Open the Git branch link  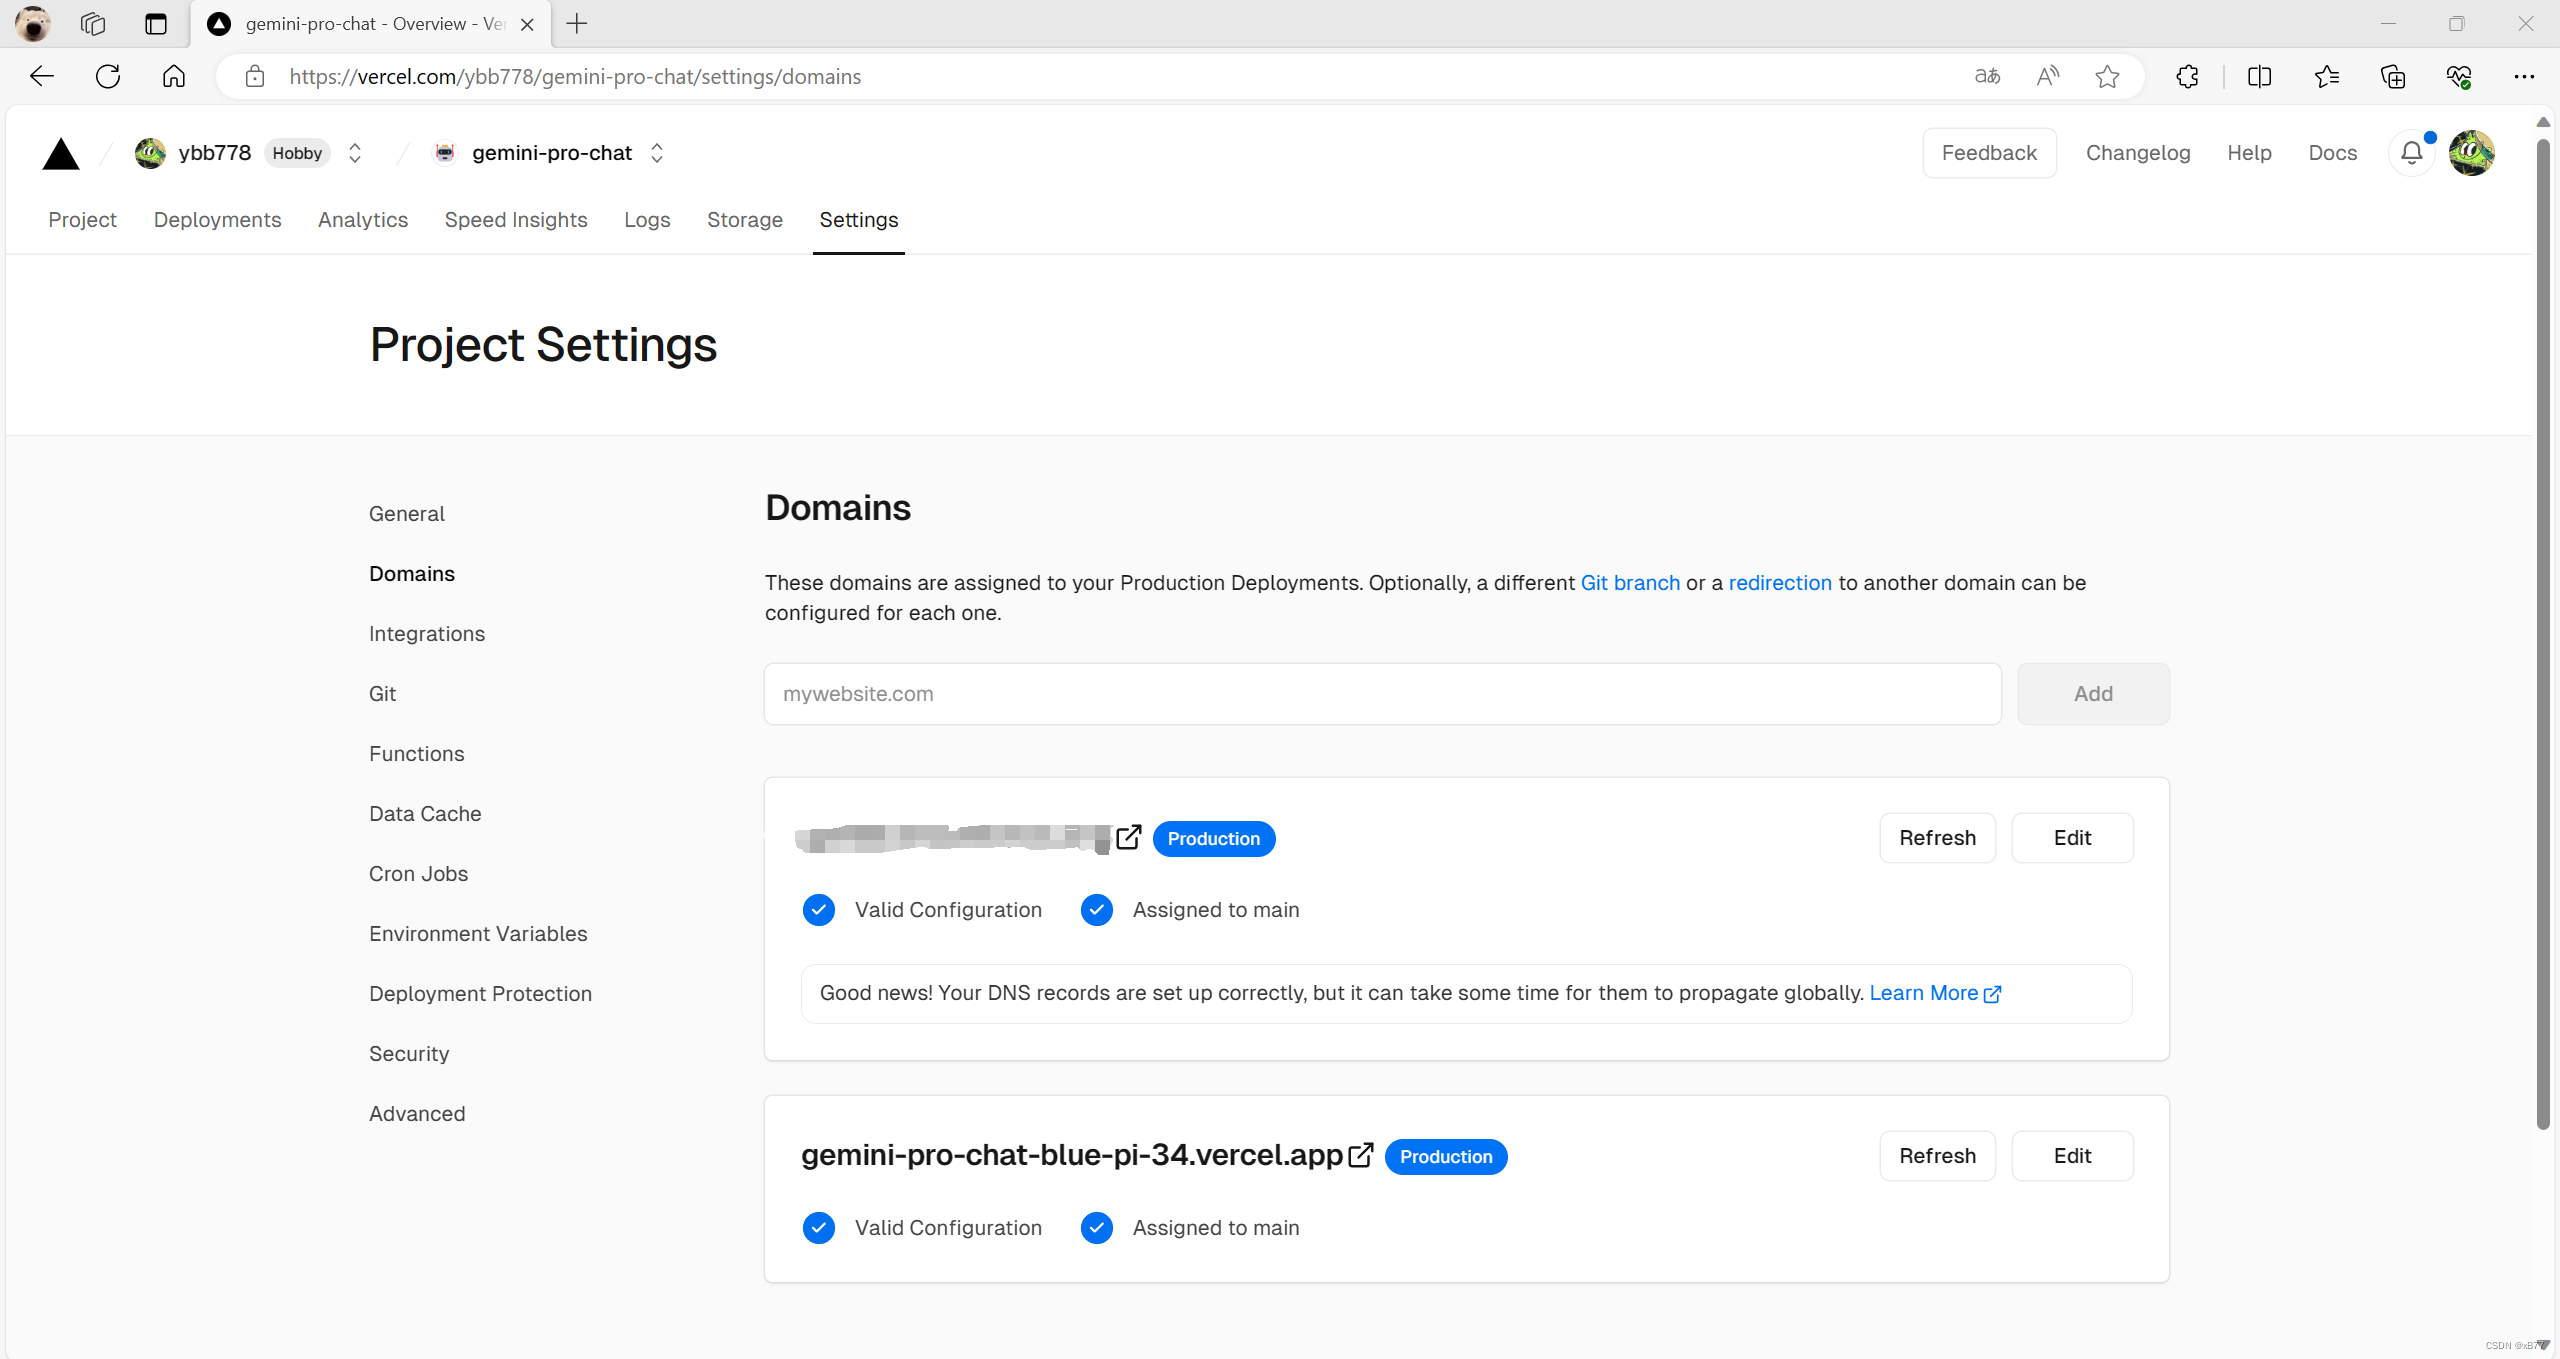click(x=1630, y=583)
